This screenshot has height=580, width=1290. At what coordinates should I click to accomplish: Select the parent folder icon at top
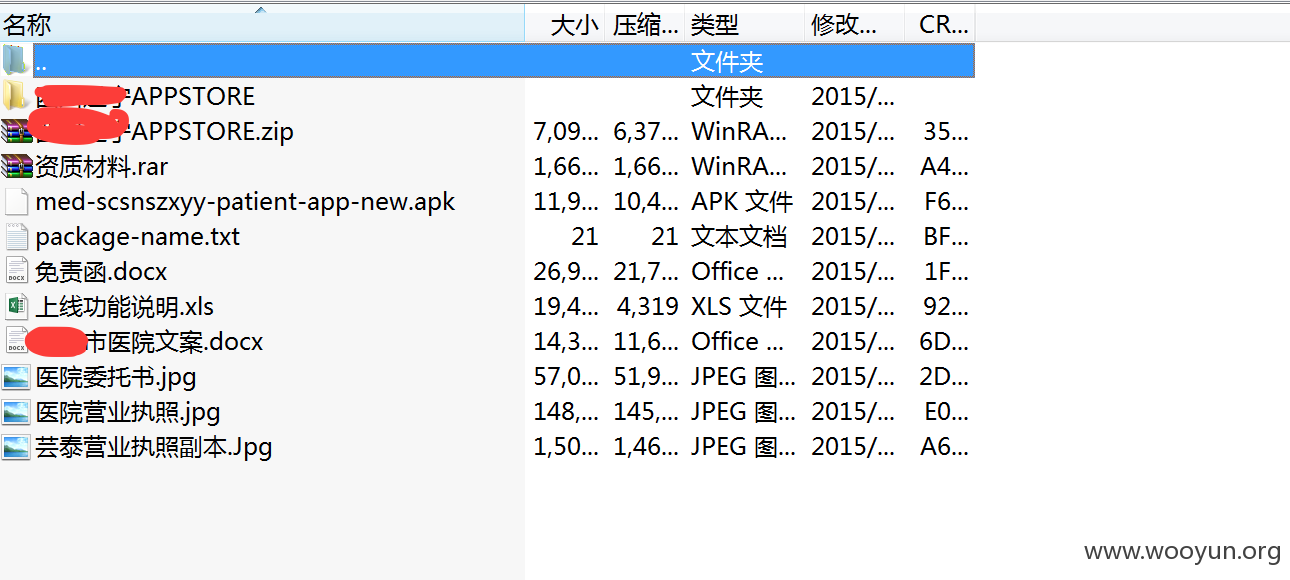[x=16, y=61]
